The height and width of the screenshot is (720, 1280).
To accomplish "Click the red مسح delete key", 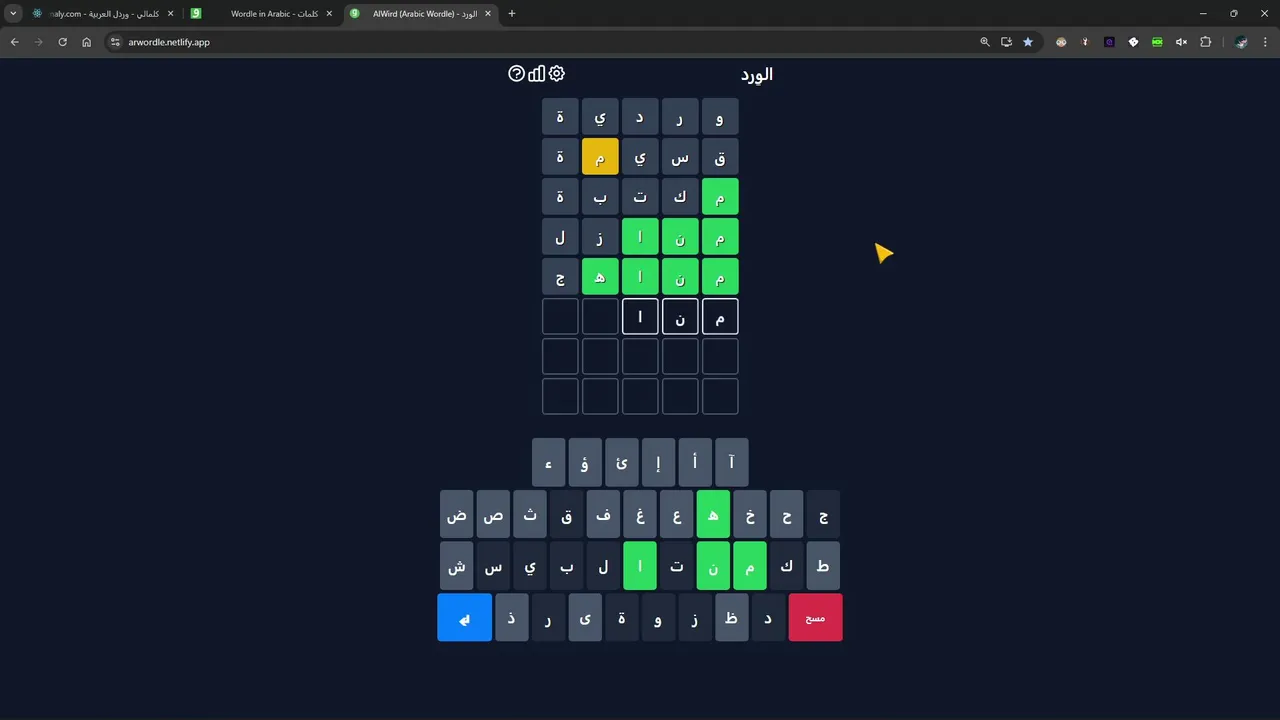I will pos(815,617).
